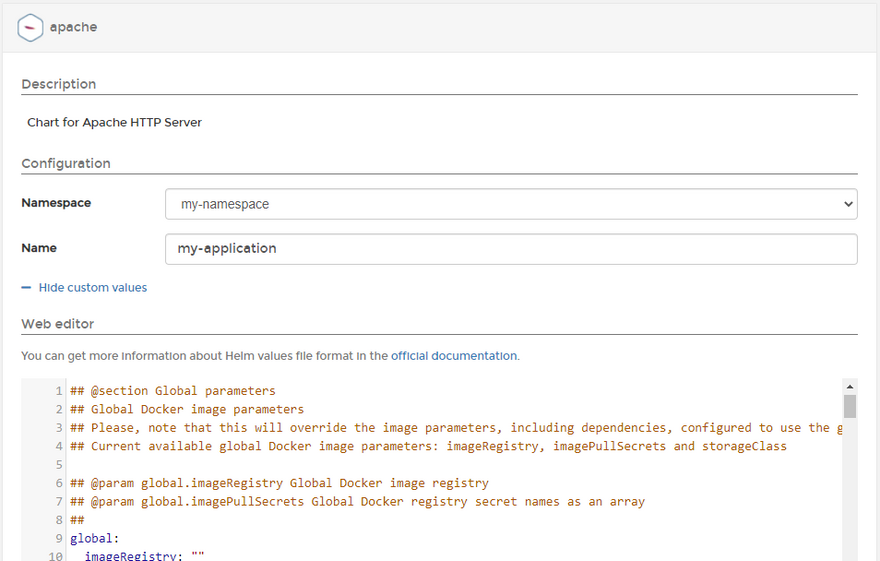
Task: Click the Namespace field label
Action: (56, 203)
